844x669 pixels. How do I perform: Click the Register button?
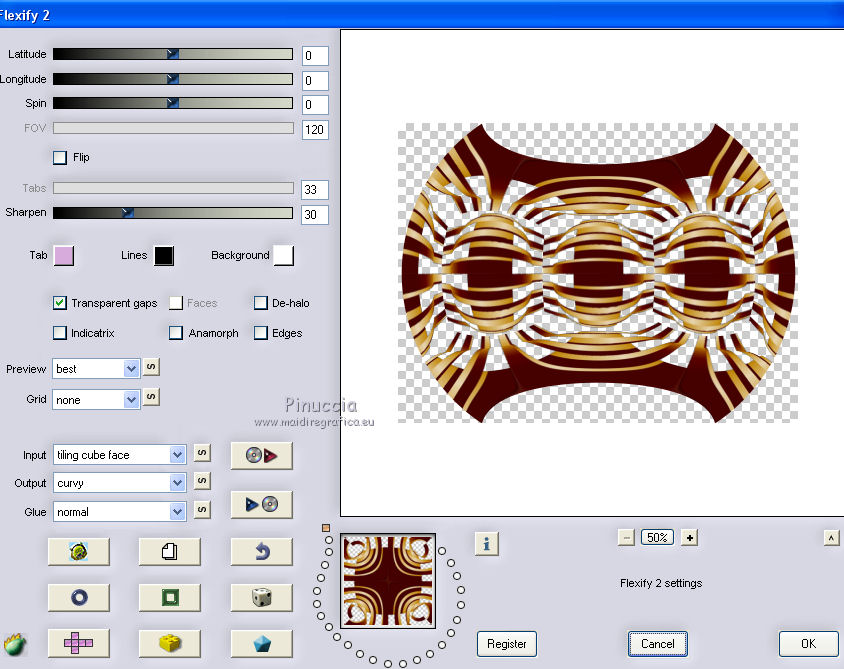coord(507,644)
